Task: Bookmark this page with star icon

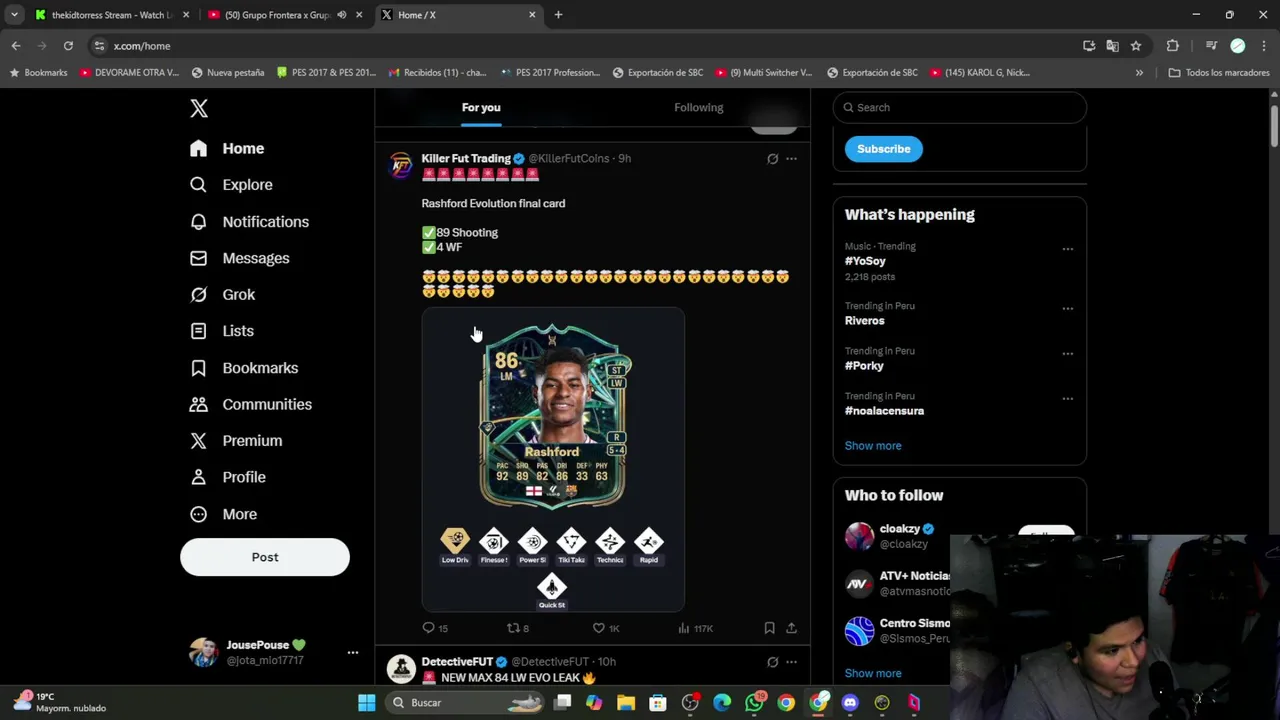Action: point(1136,46)
